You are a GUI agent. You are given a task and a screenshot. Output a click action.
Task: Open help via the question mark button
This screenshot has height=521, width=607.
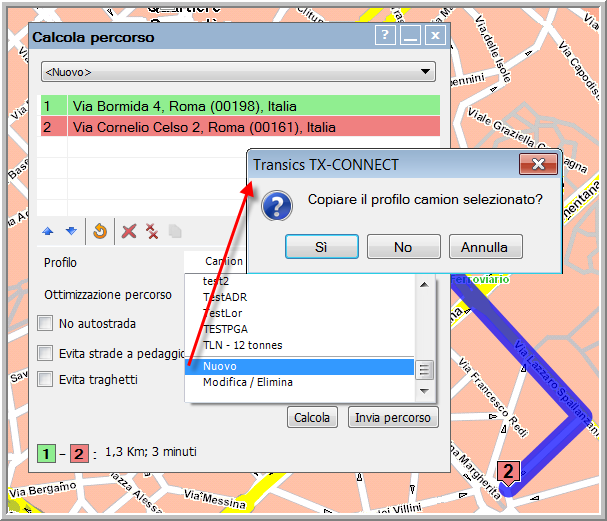coord(385,36)
